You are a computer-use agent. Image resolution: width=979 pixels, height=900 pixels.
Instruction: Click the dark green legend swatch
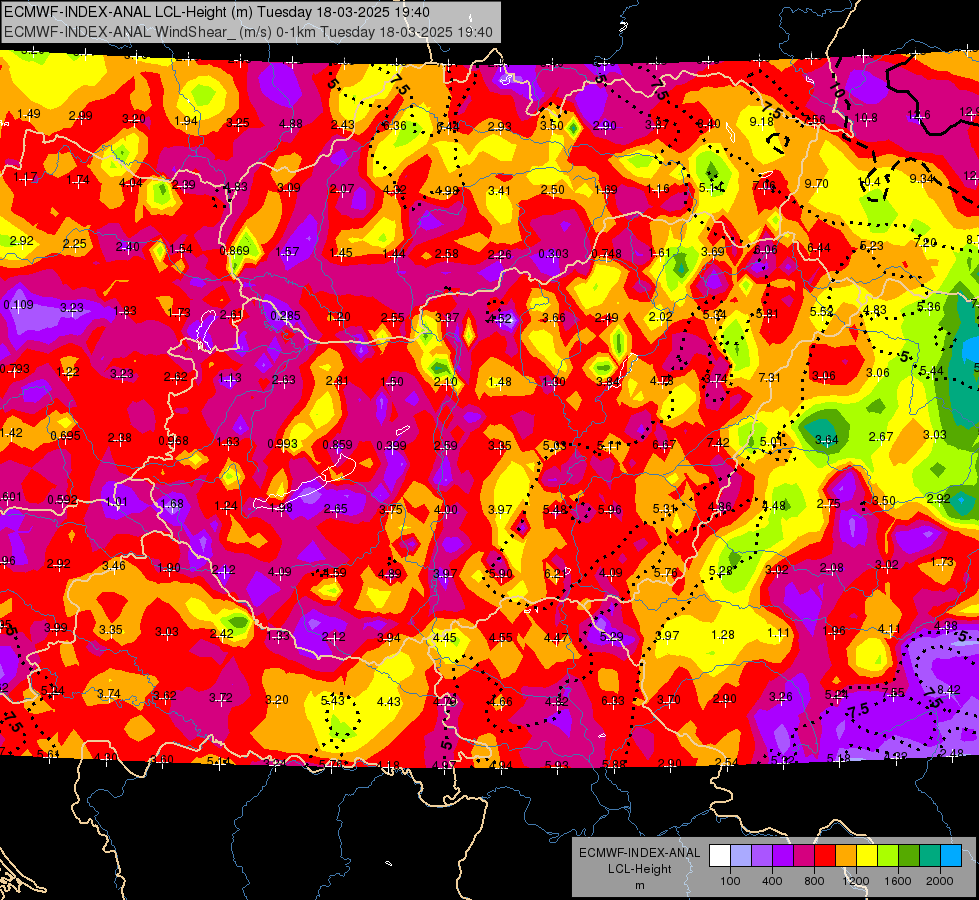click(908, 856)
